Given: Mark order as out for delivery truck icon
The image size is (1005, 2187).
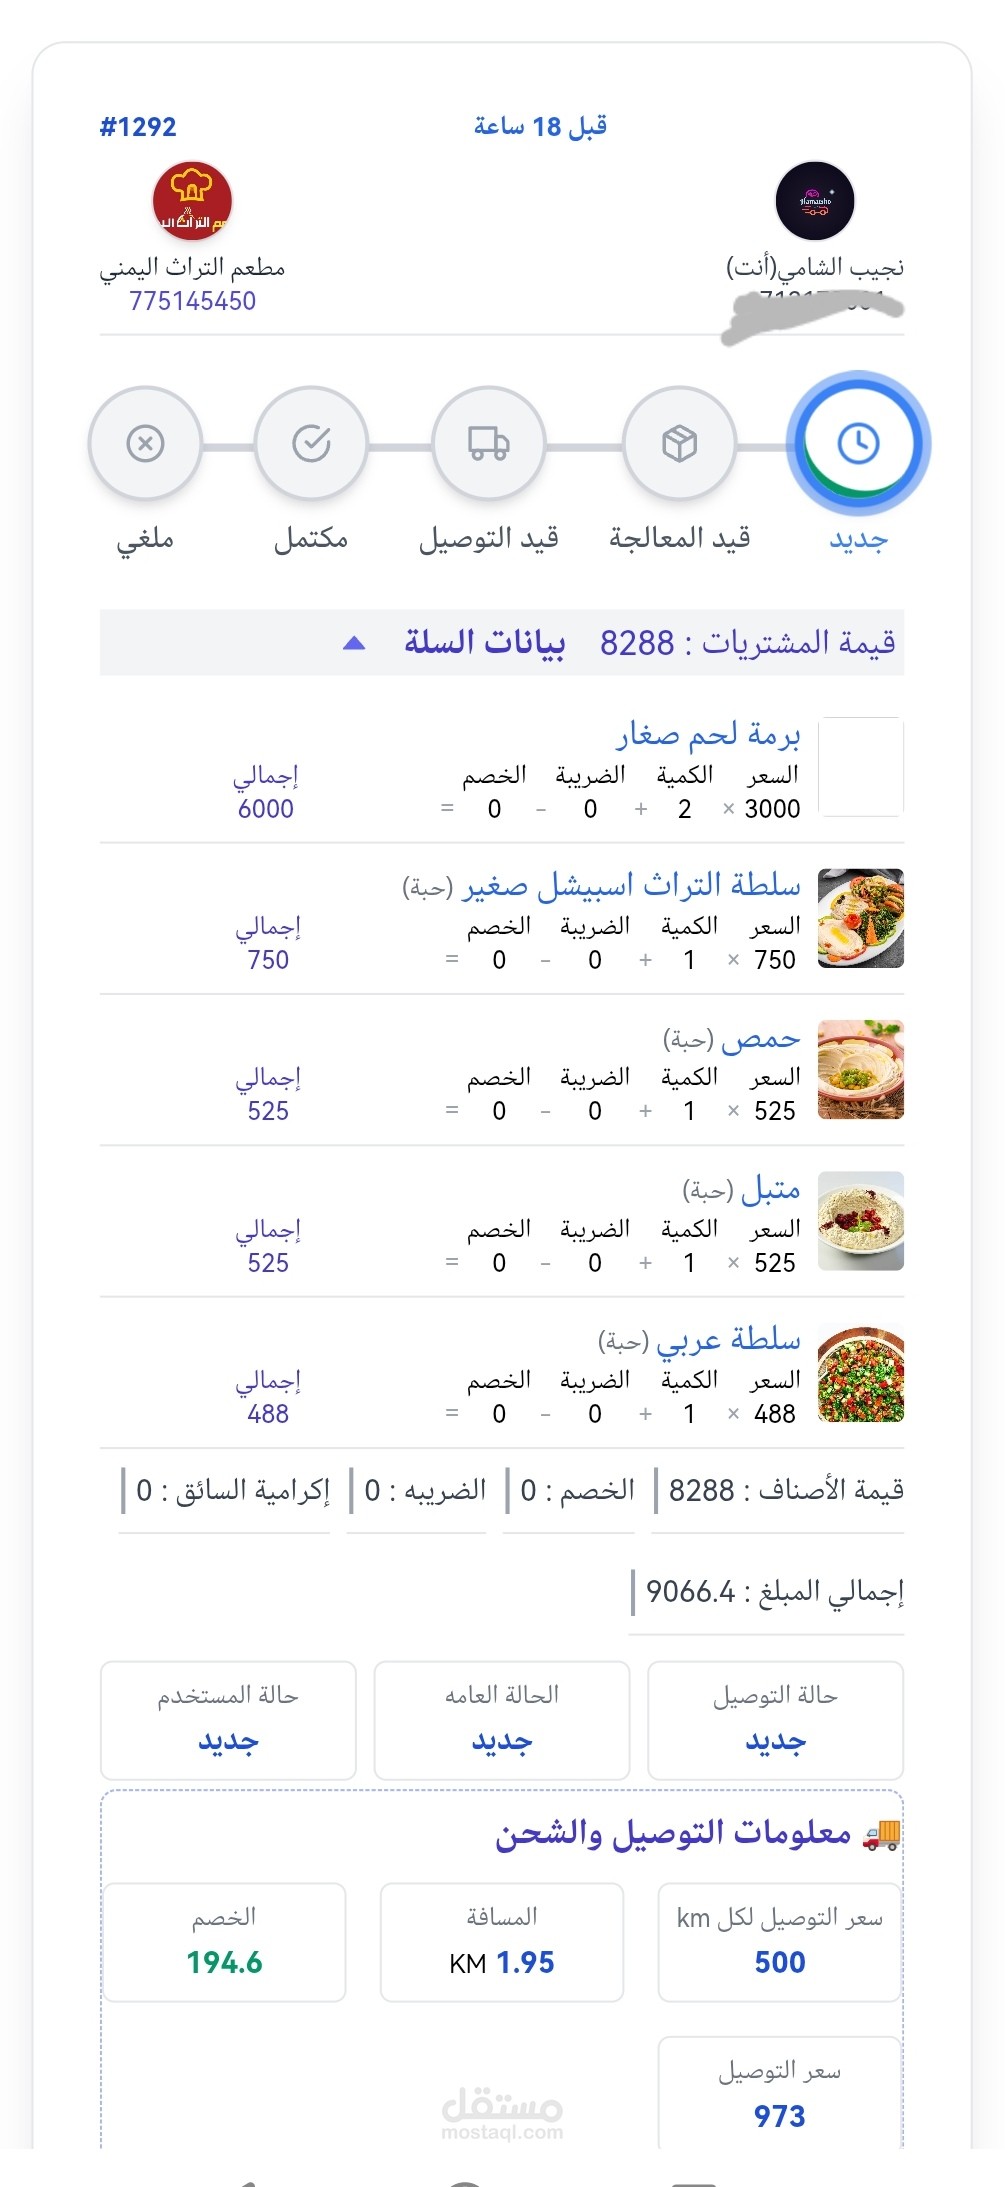Looking at the screenshot, I should (488, 443).
